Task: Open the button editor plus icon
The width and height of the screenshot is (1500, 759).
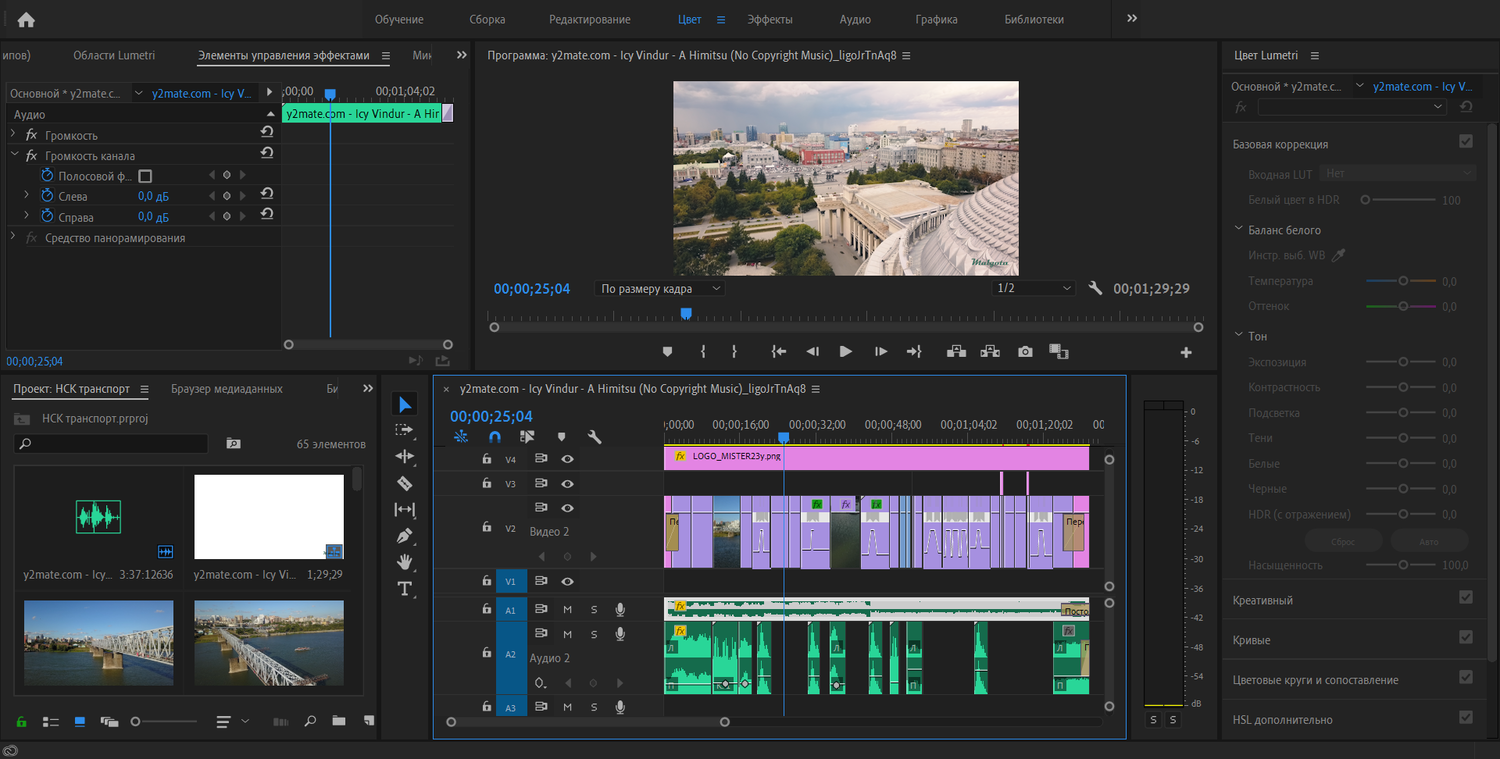Action: pyautogui.click(x=1186, y=352)
